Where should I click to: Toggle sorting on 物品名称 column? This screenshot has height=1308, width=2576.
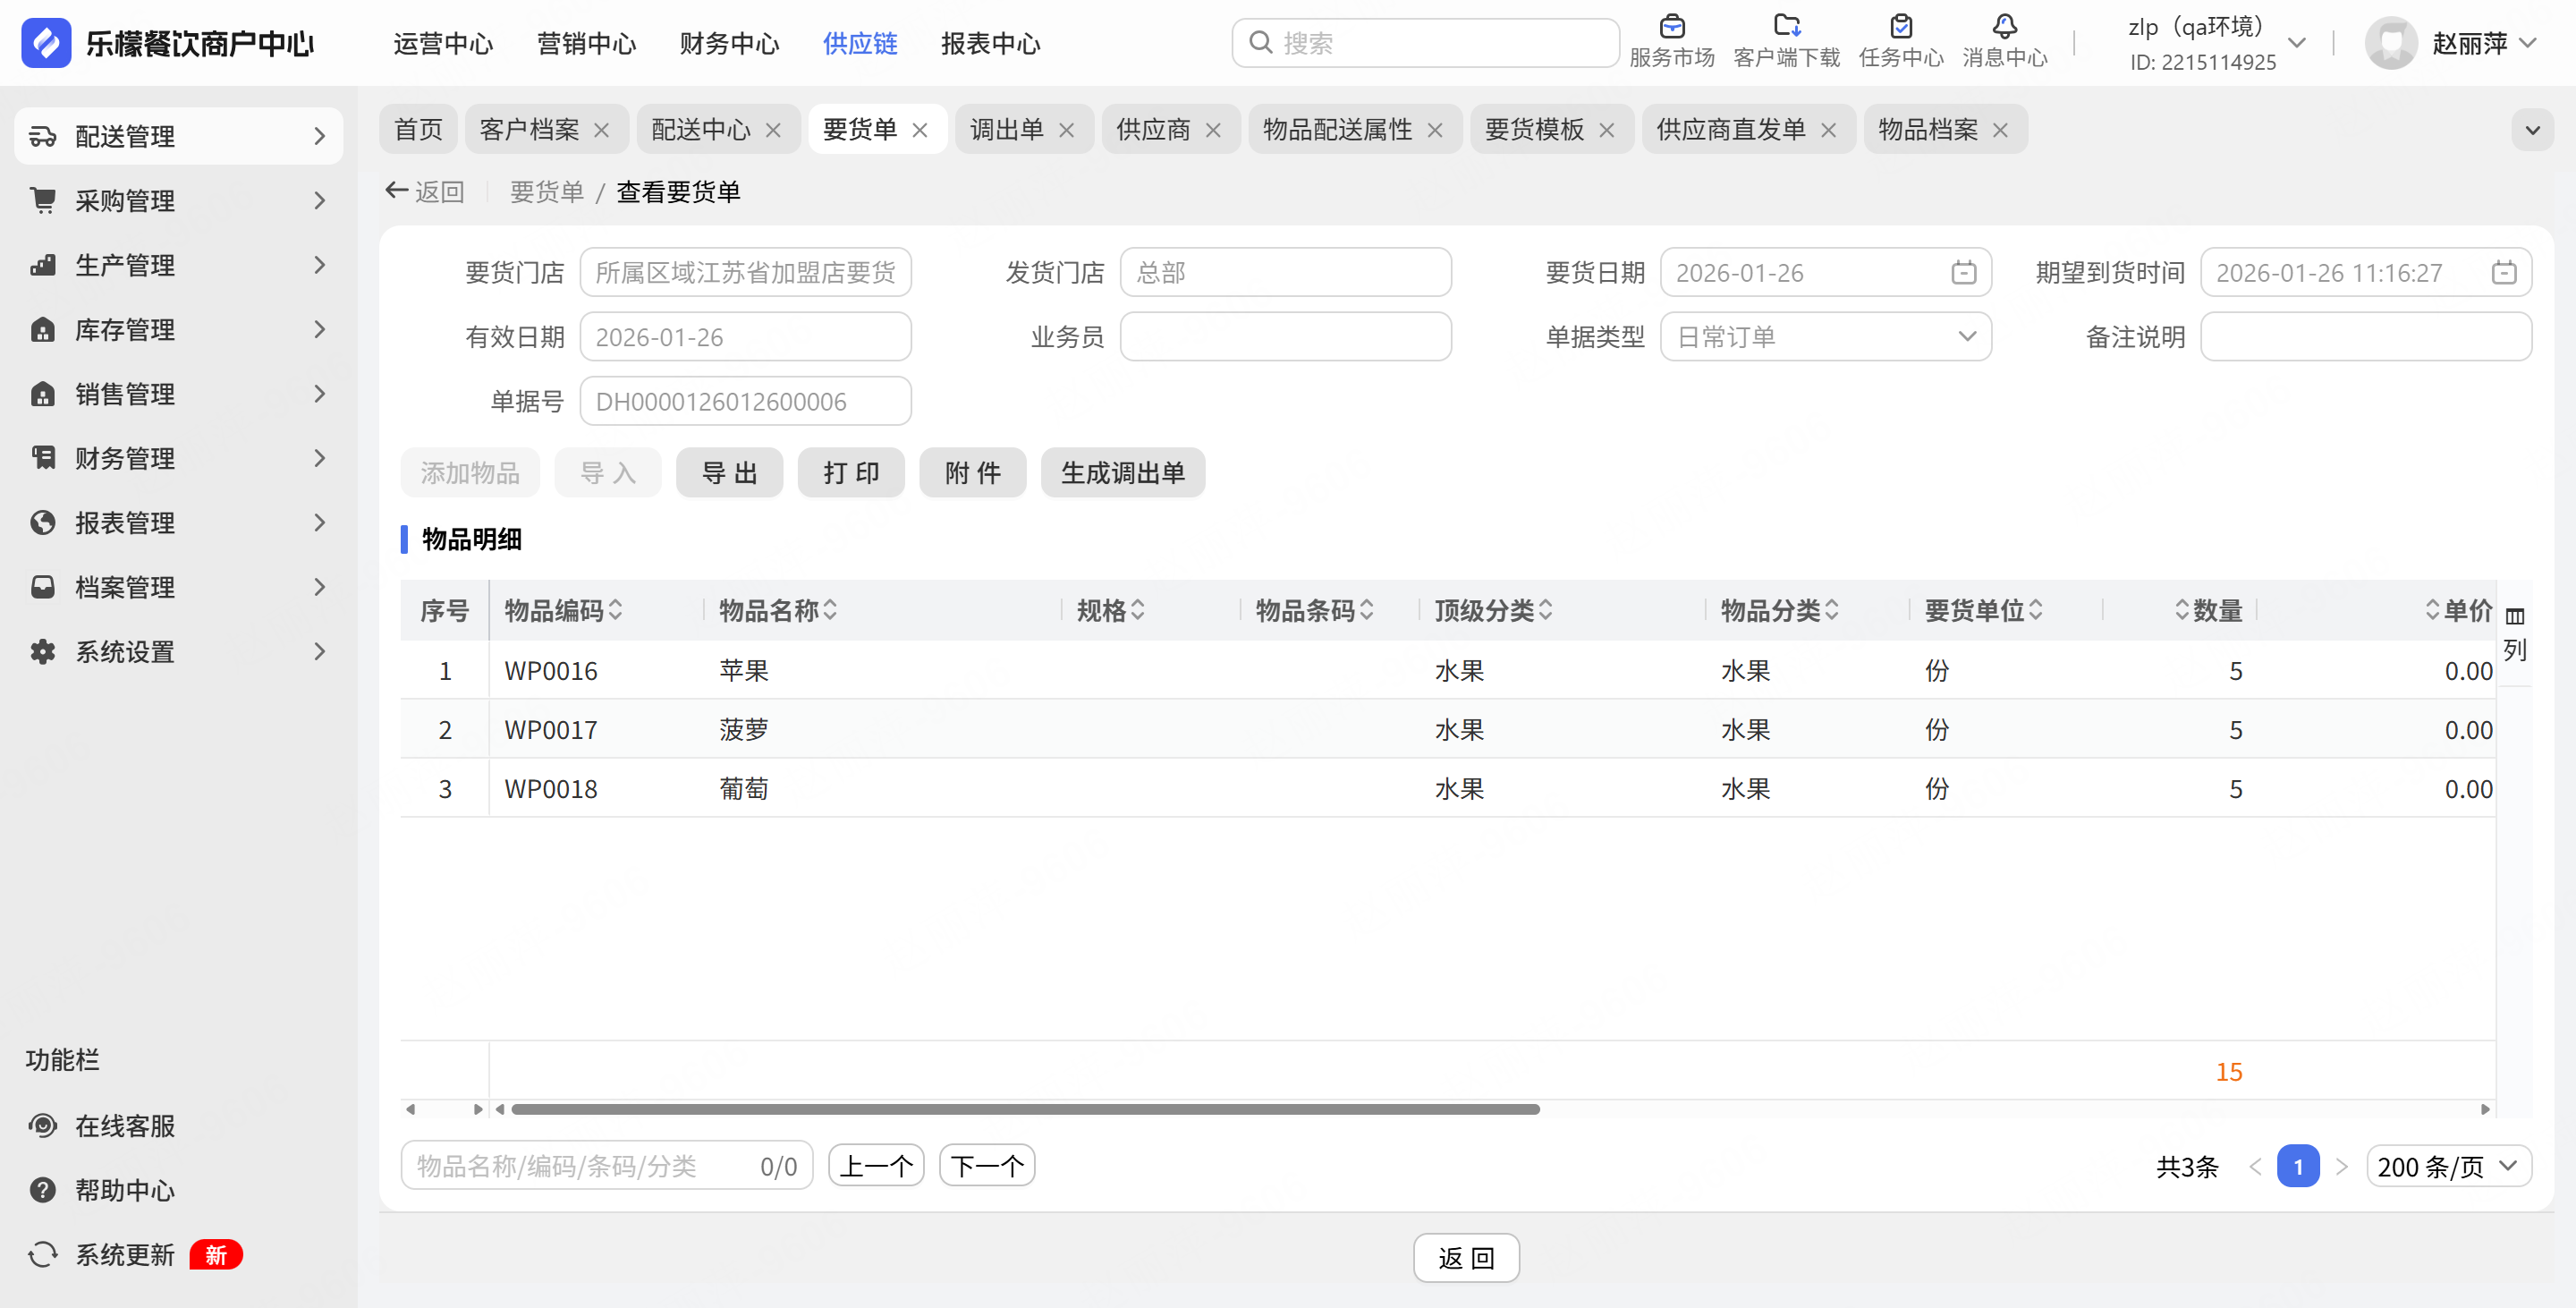tap(831, 610)
